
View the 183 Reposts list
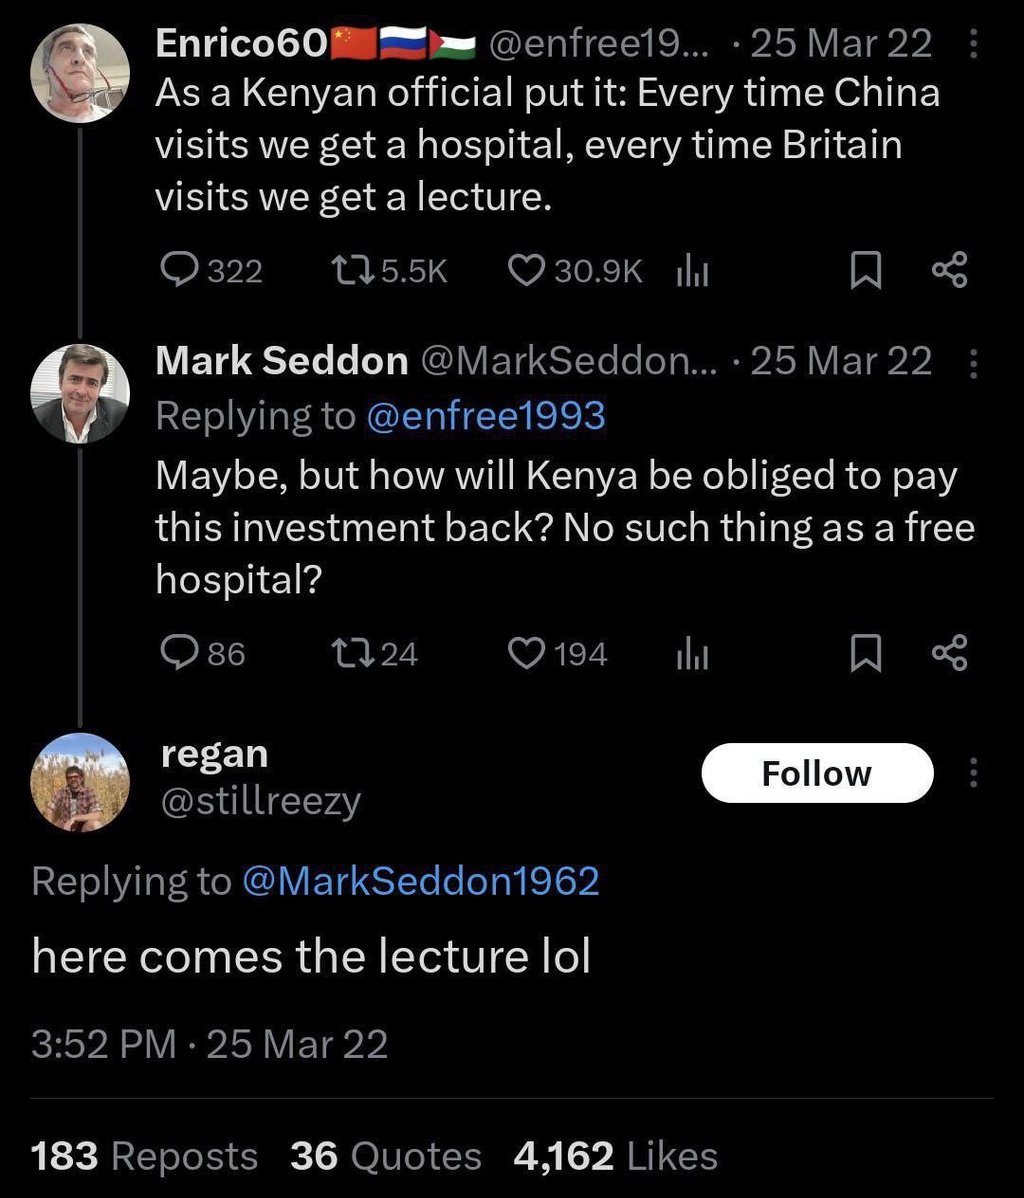[x=145, y=1156]
